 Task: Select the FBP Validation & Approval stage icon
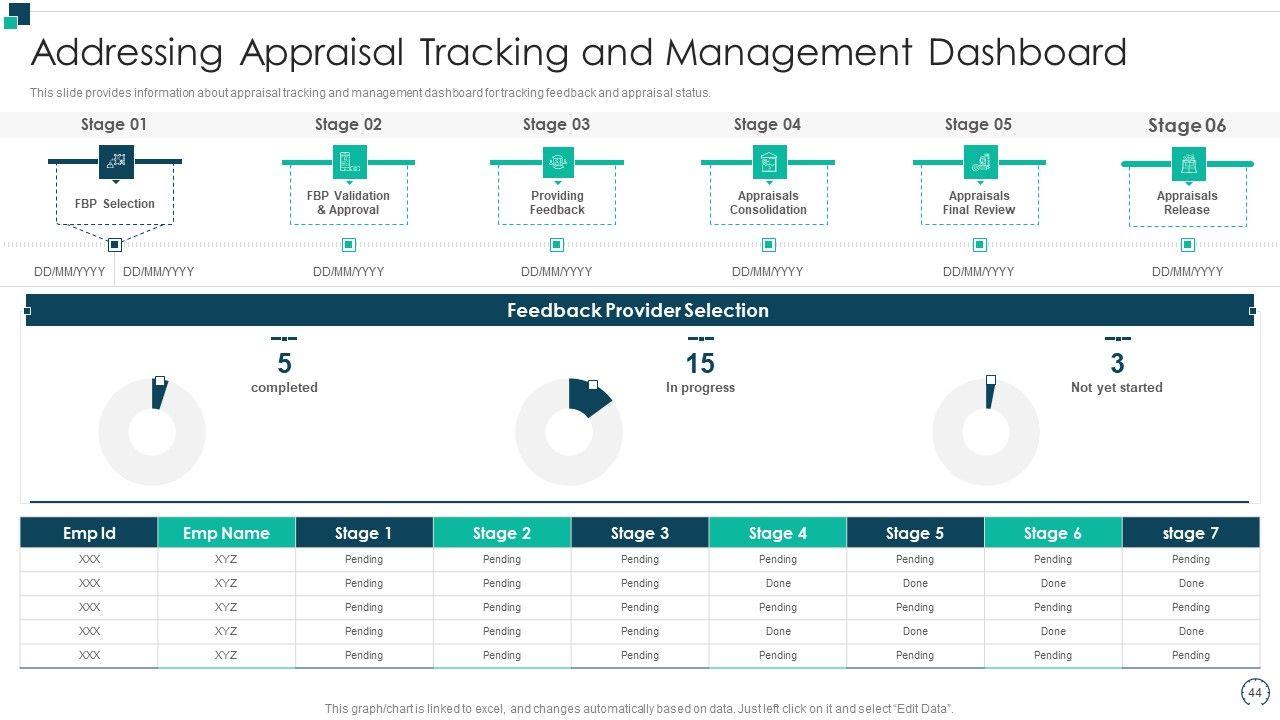(349, 161)
